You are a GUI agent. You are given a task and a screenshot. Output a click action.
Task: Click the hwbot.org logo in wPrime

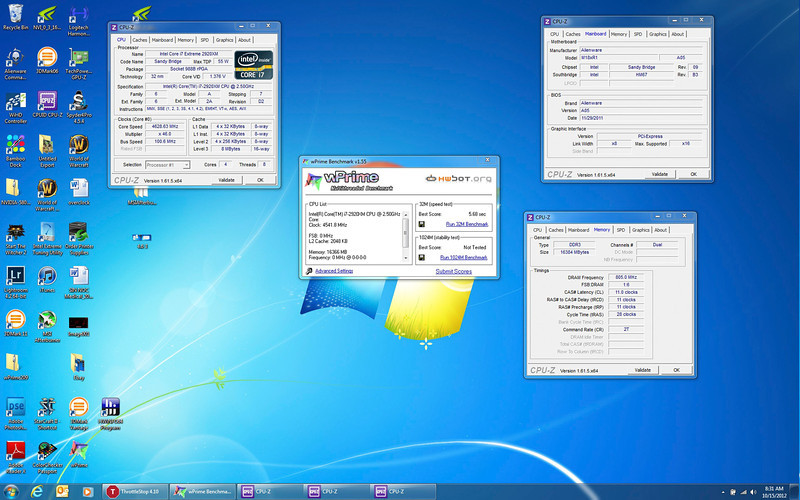(459, 179)
